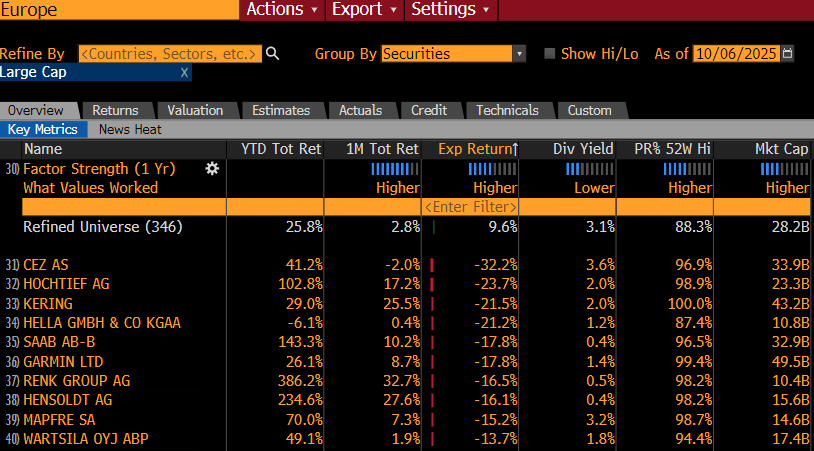This screenshot has width=814, height=451.
Task: Click the Refine By input field
Action: [x=169, y=54]
